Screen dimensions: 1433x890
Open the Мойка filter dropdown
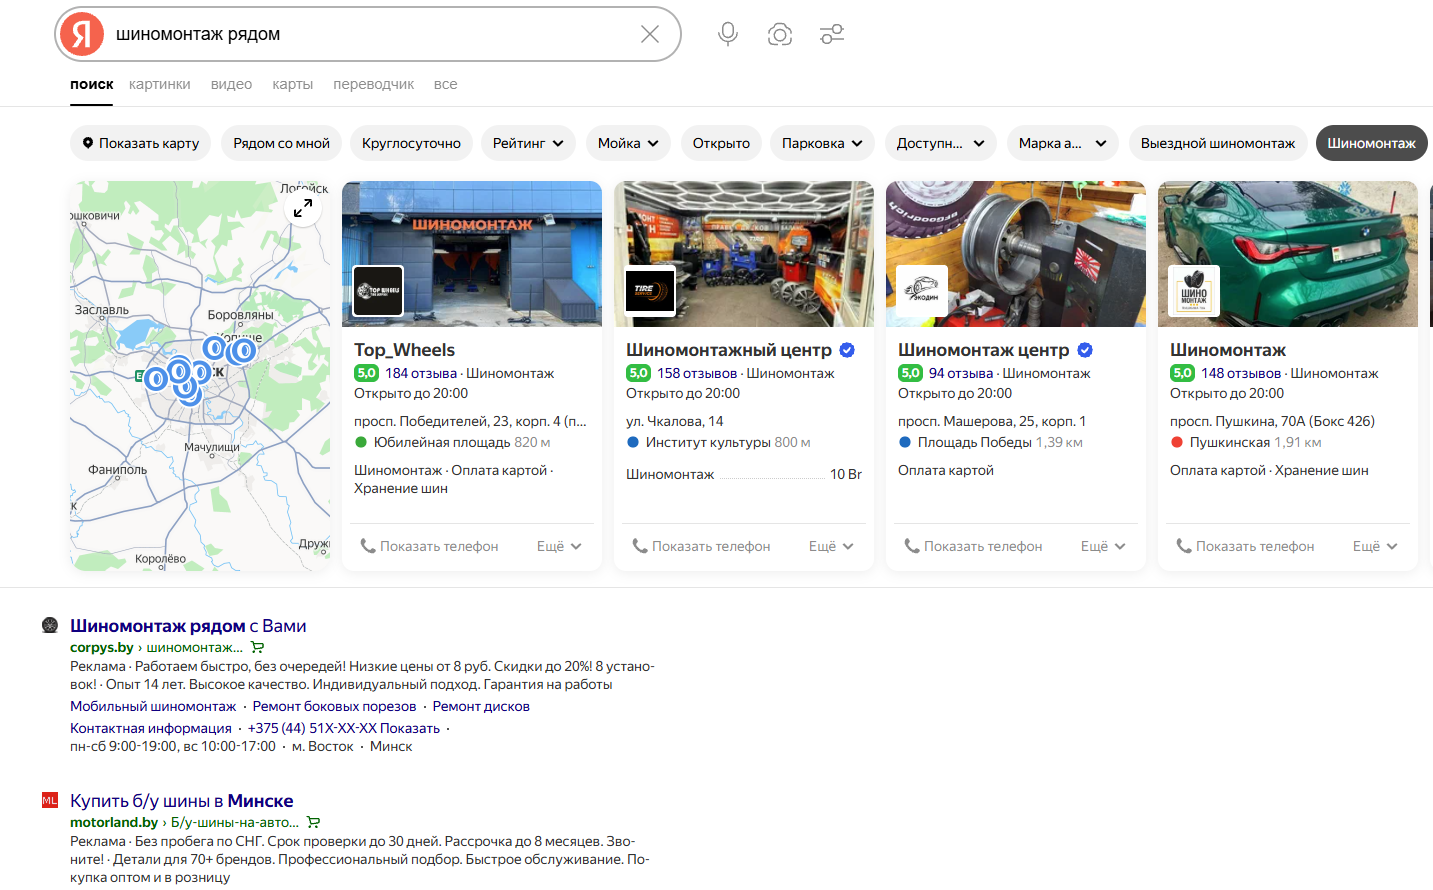[628, 143]
